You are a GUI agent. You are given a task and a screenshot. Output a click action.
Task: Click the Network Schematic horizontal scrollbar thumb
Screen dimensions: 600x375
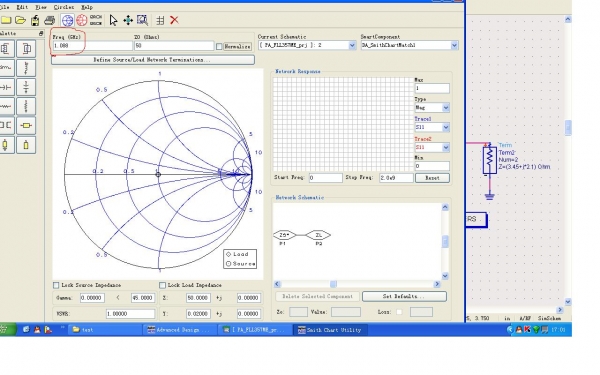pos(333,284)
